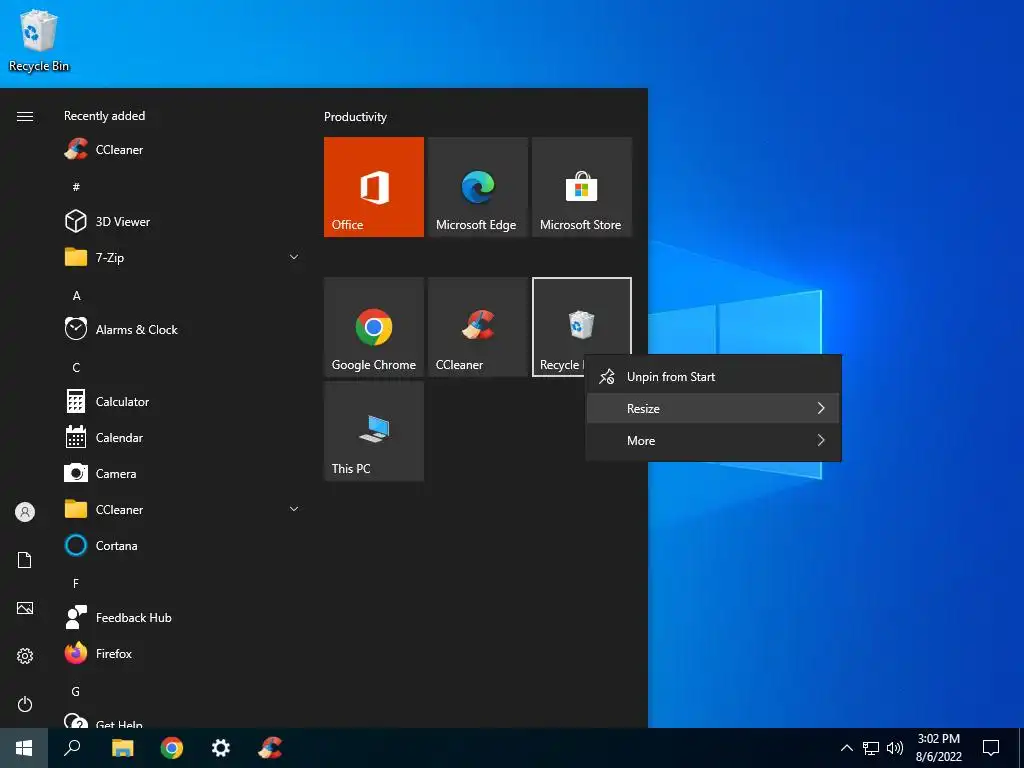Open the Action Center notifications icon
The image size is (1024, 768).
[991, 748]
